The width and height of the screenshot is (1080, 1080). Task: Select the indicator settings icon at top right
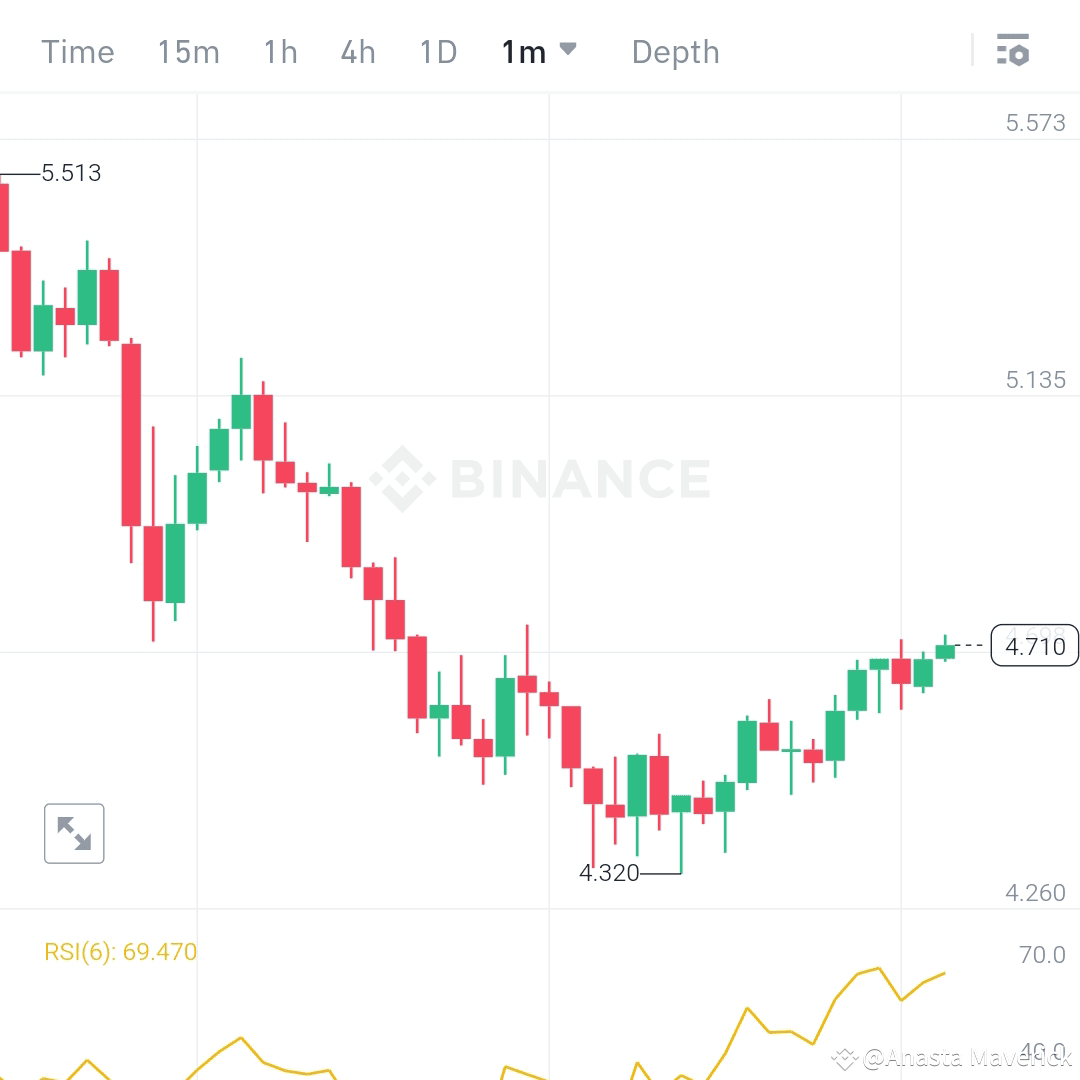click(1012, 48)
